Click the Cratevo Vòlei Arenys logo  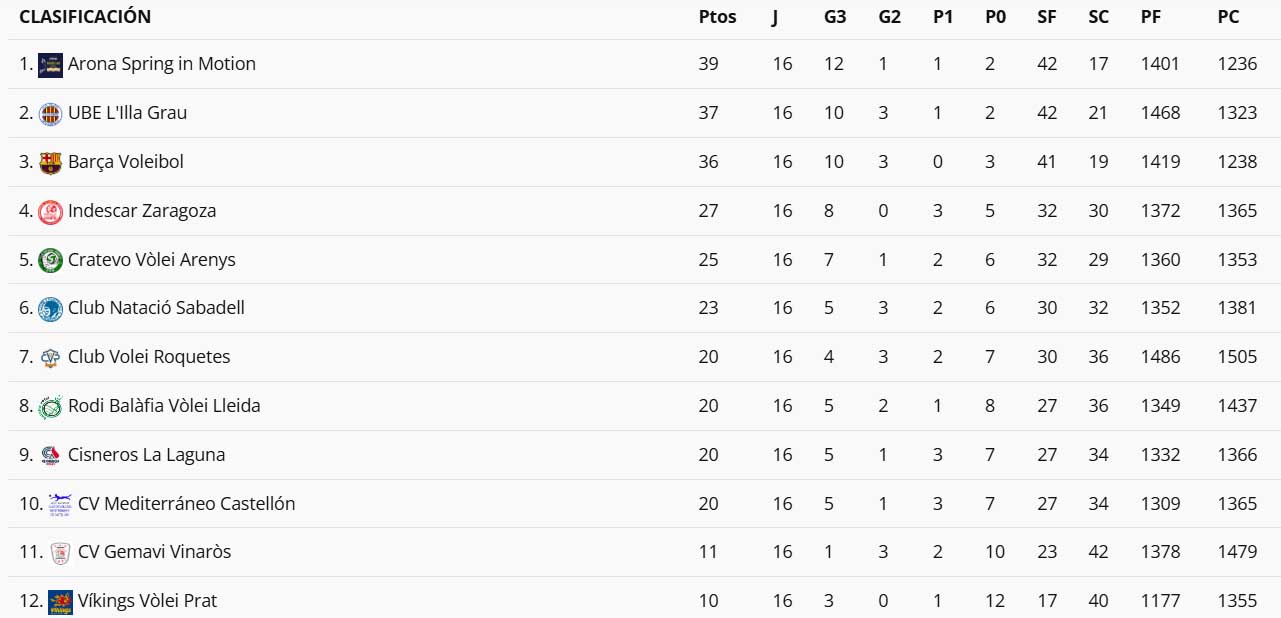(x=50, y=260)
